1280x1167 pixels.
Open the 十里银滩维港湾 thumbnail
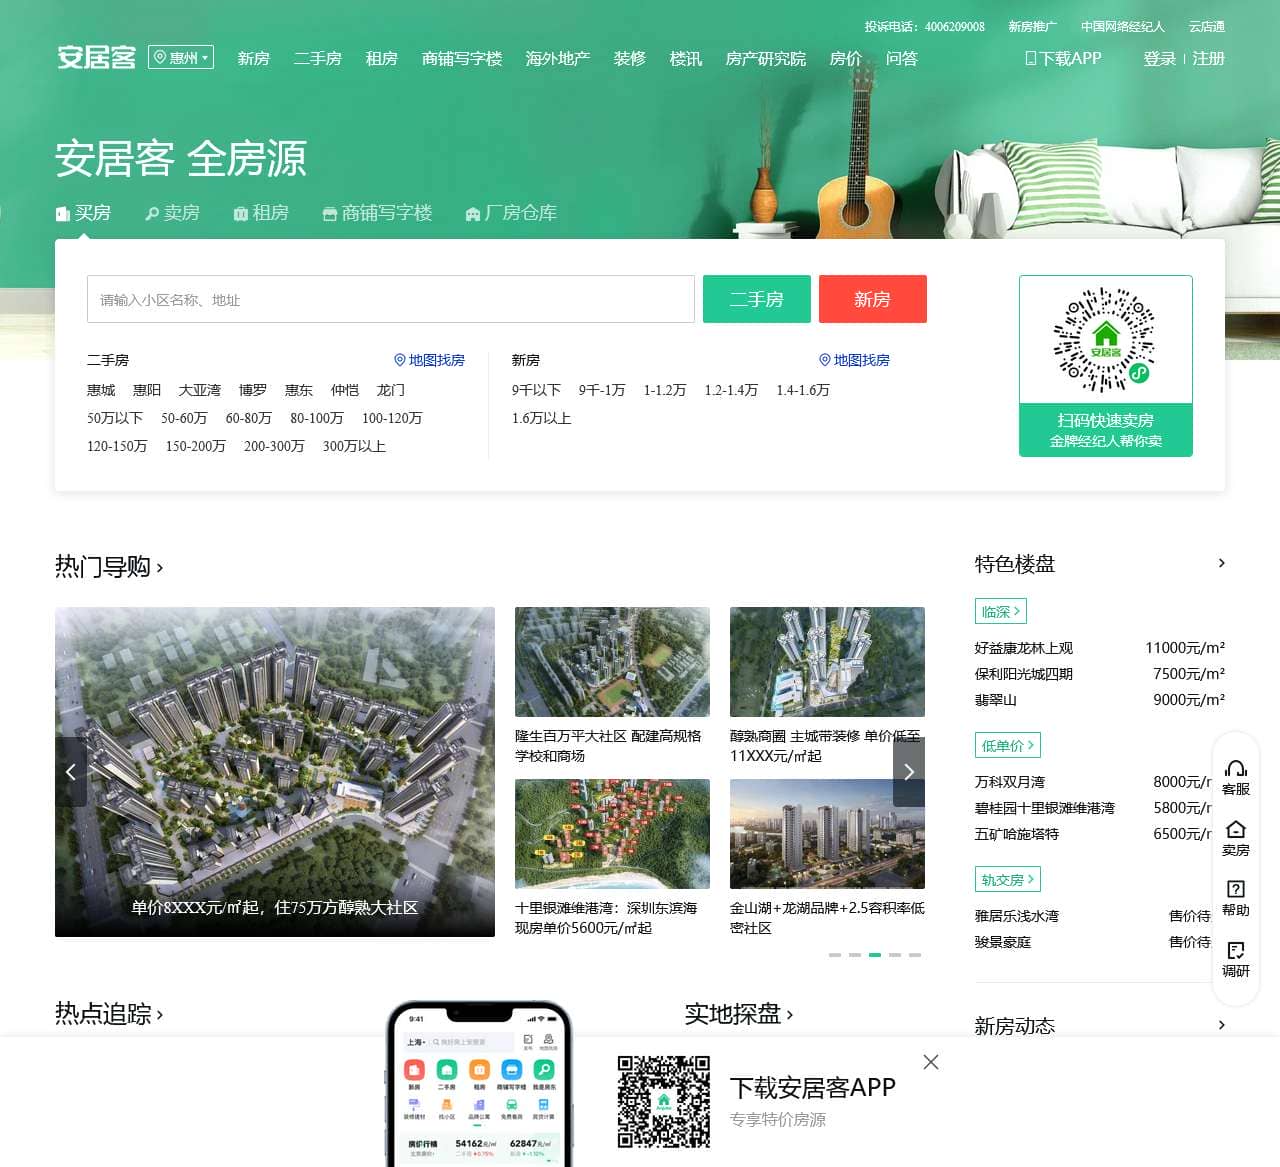point(612,834)
